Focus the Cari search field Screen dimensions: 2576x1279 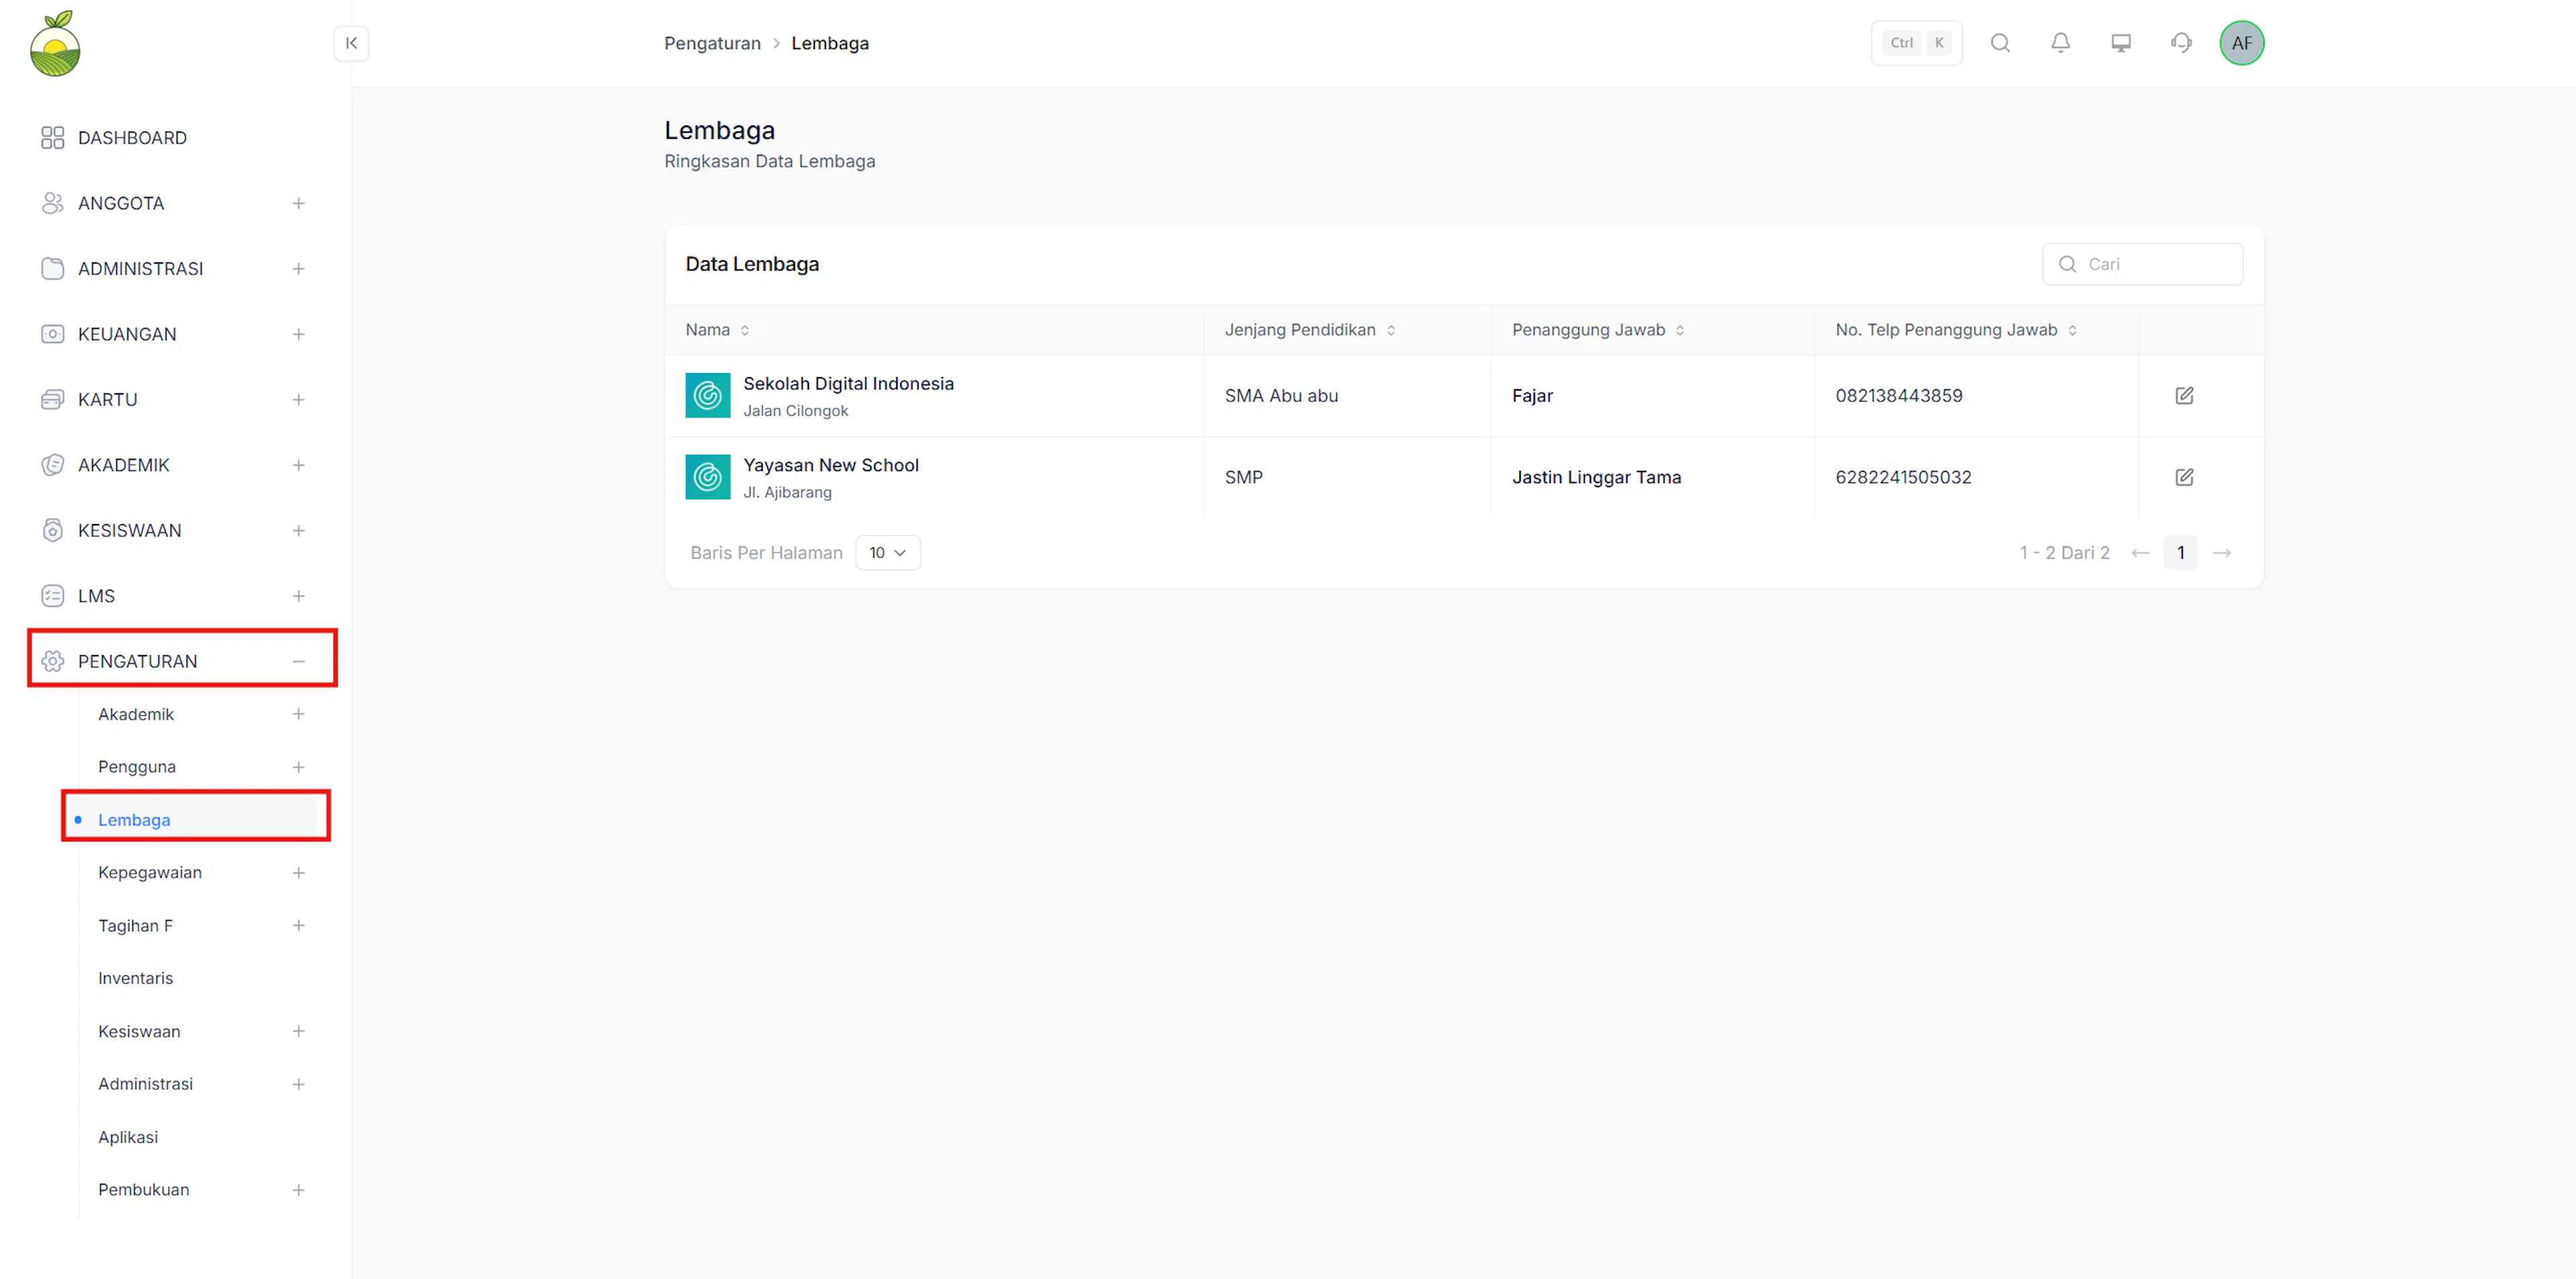click(x=2142, y=264)
